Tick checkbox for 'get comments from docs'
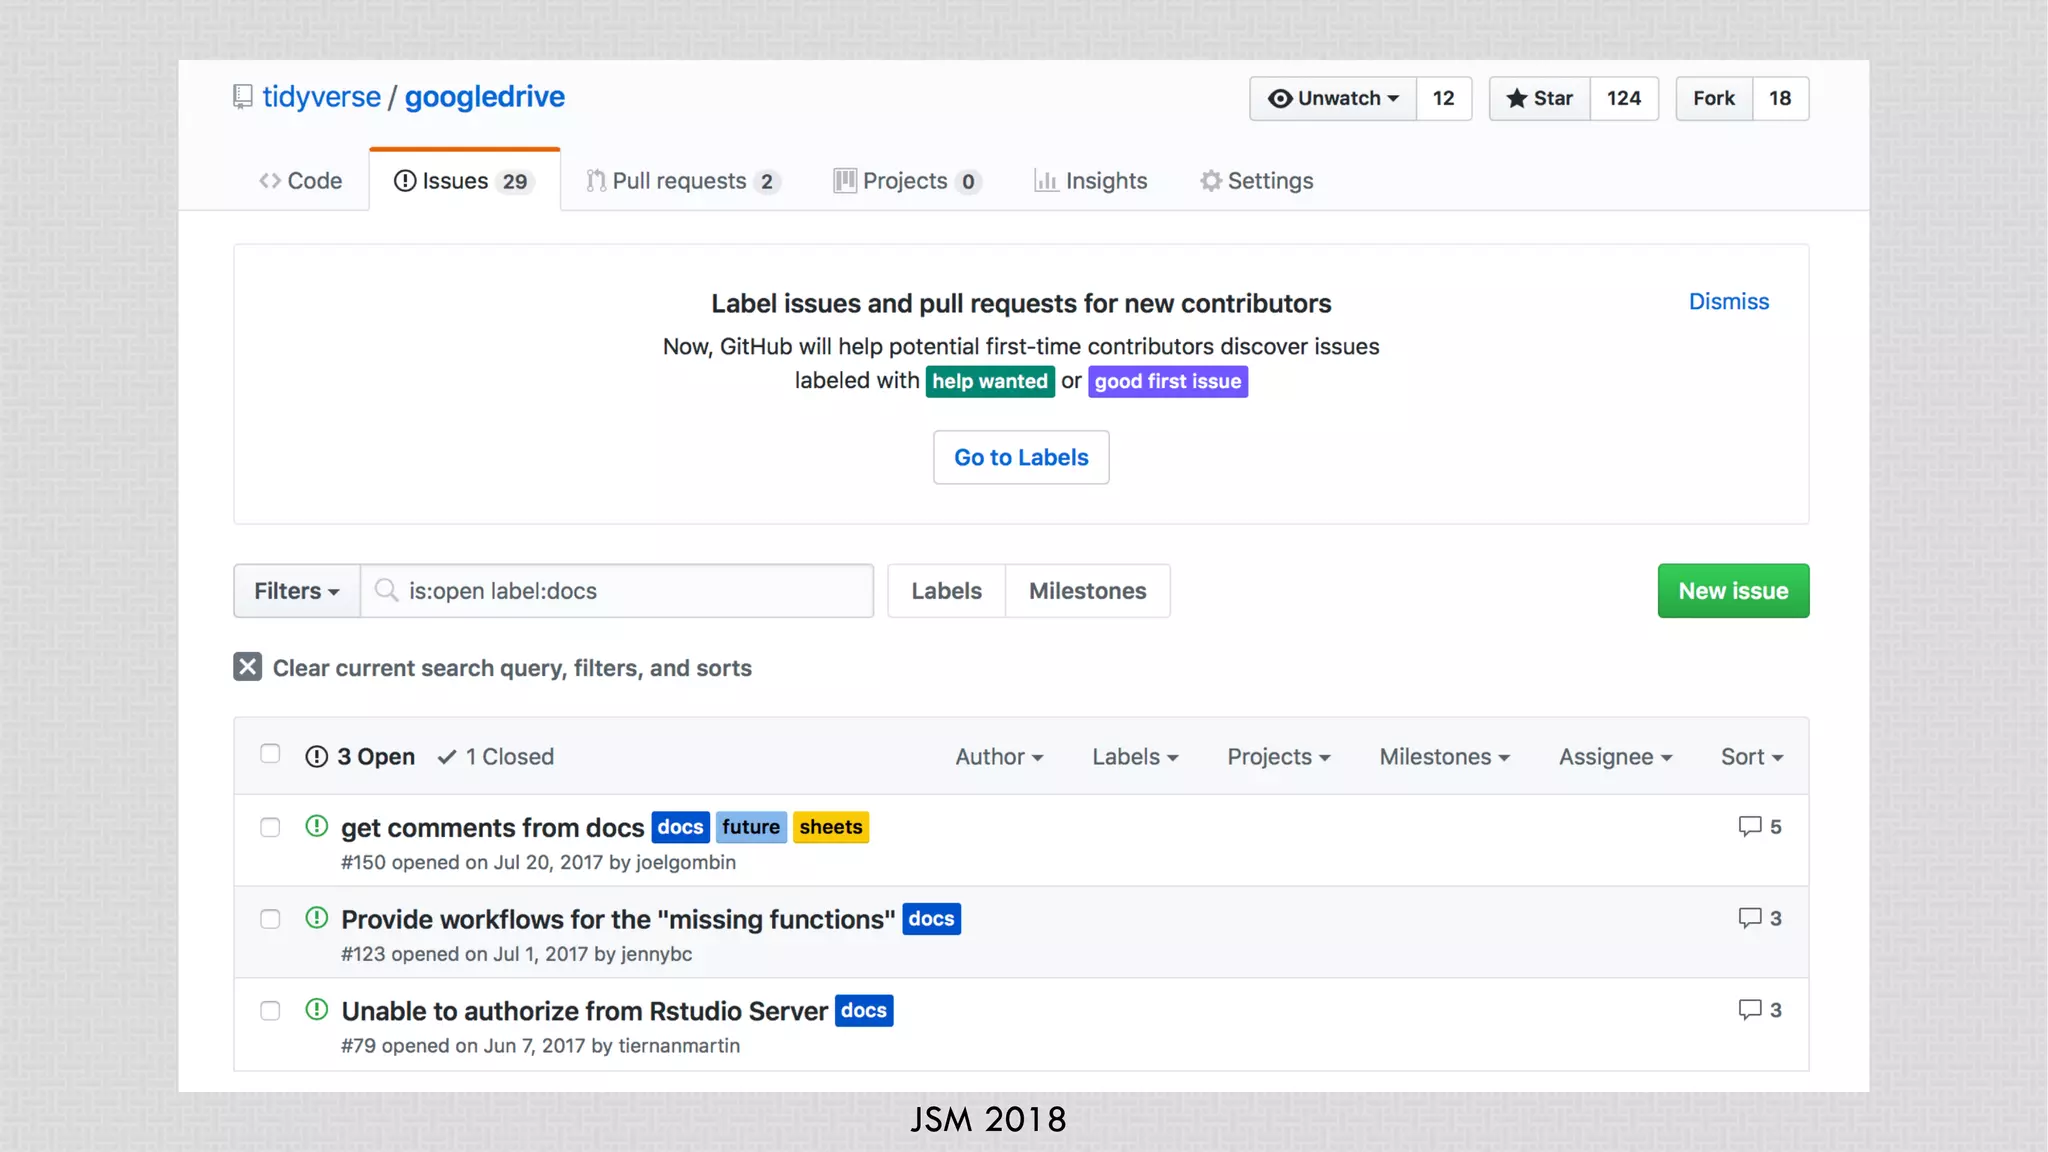This screenshot has width=2048, height=1152. tap(270, 828)
